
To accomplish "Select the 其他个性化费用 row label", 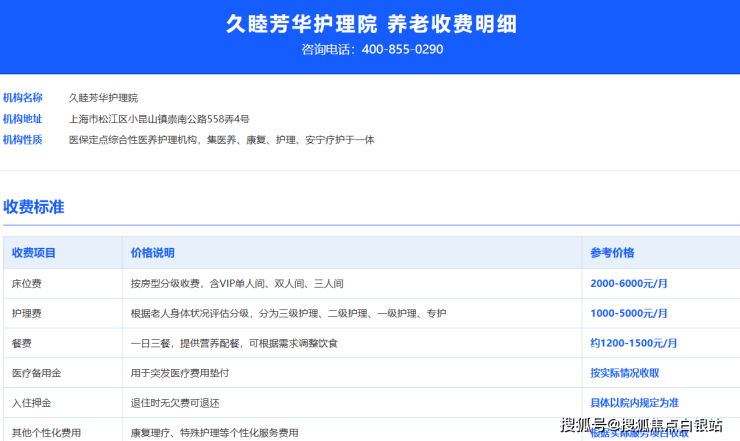I will tap(46, 433).
